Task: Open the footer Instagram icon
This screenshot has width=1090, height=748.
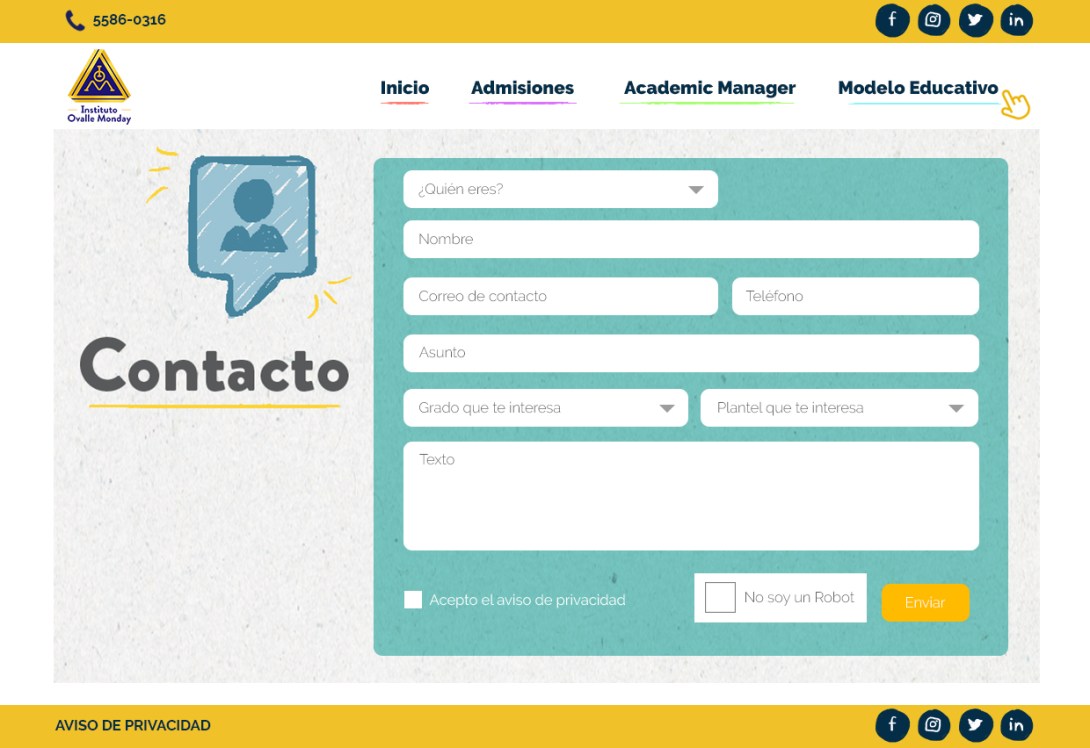Action: pyautogui.click(x=933, y=725)
